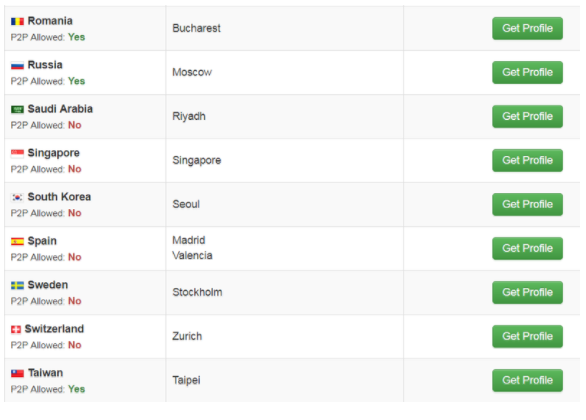Get Profile for Romania Bucharest server

click(x=527, y=28)
